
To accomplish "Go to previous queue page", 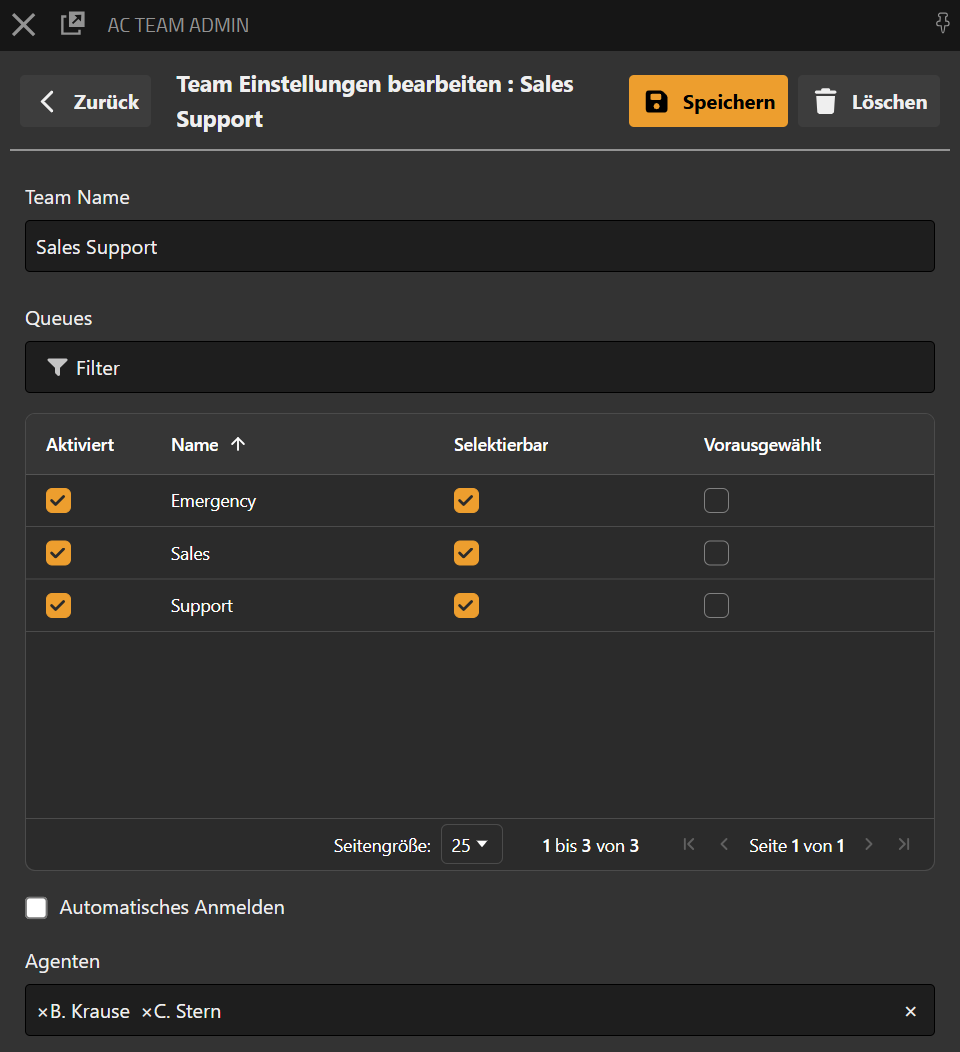I will (x=724, y=845).
